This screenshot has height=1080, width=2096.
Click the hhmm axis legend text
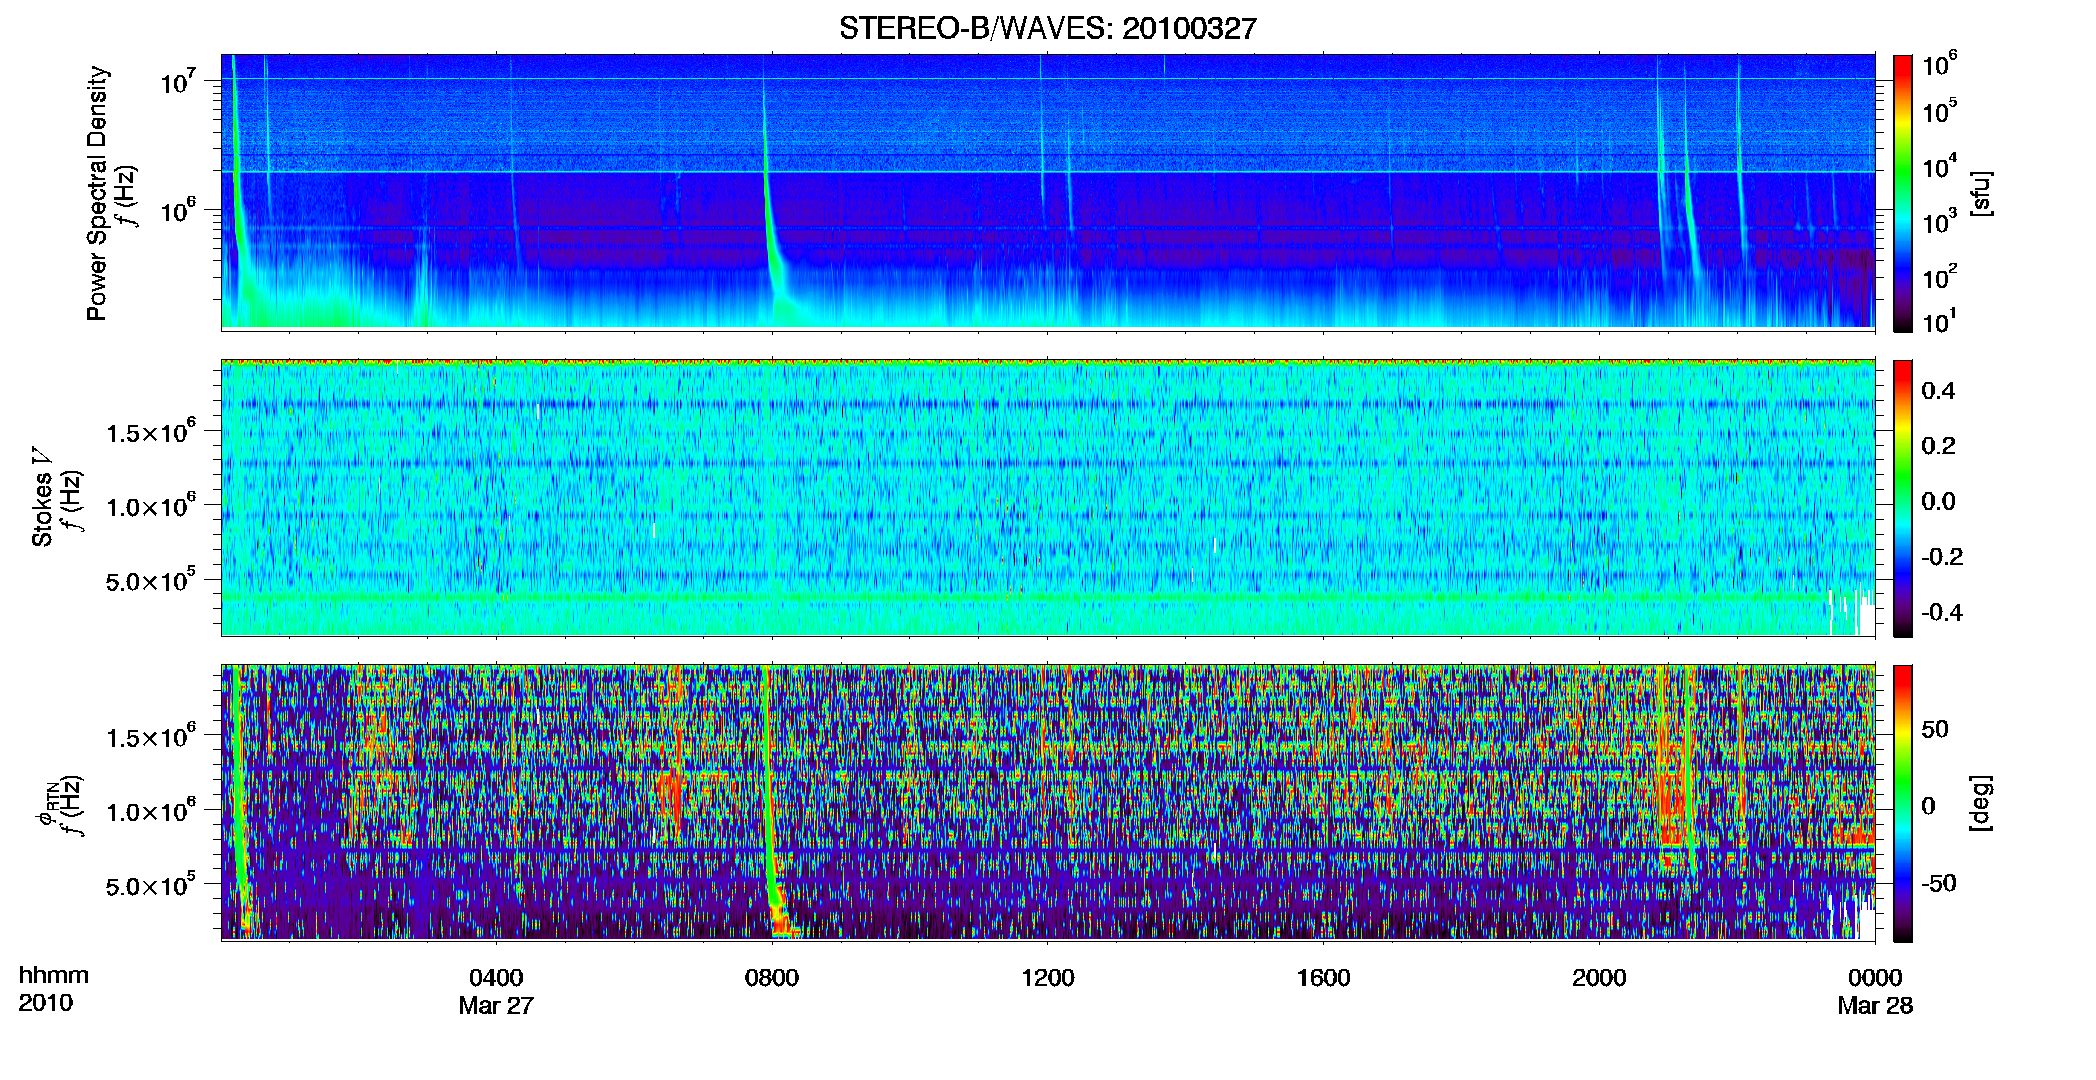coord(54,976)
